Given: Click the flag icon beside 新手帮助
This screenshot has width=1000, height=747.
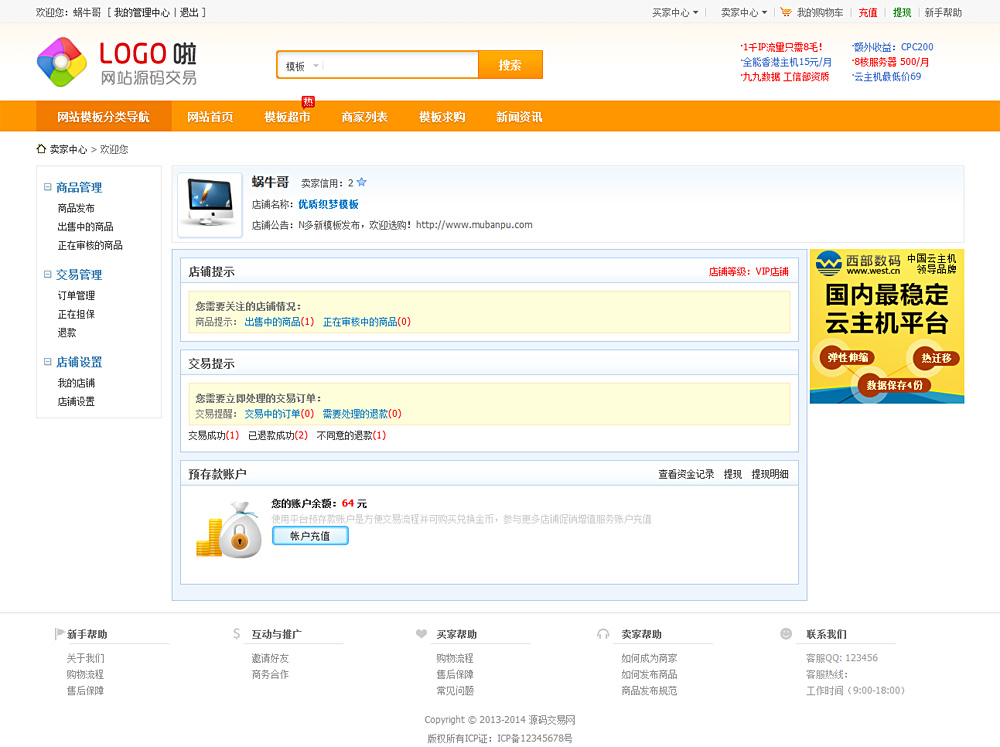Looking at the screenshot, I should pyautogui.click(x=59, y=634).
